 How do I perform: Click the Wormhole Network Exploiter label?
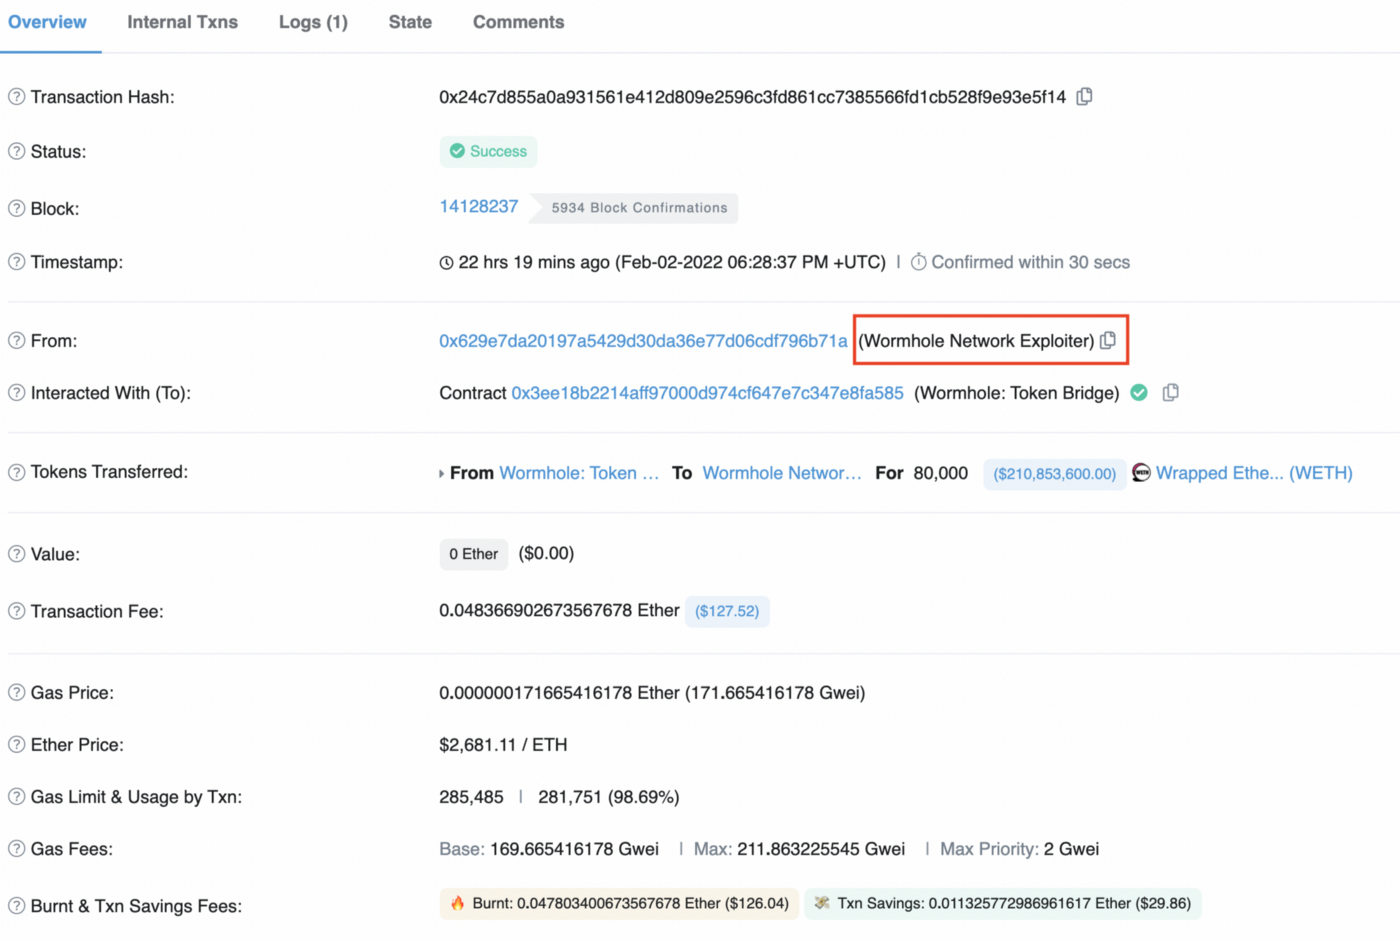pyautogui.click(x=976, y=341)
